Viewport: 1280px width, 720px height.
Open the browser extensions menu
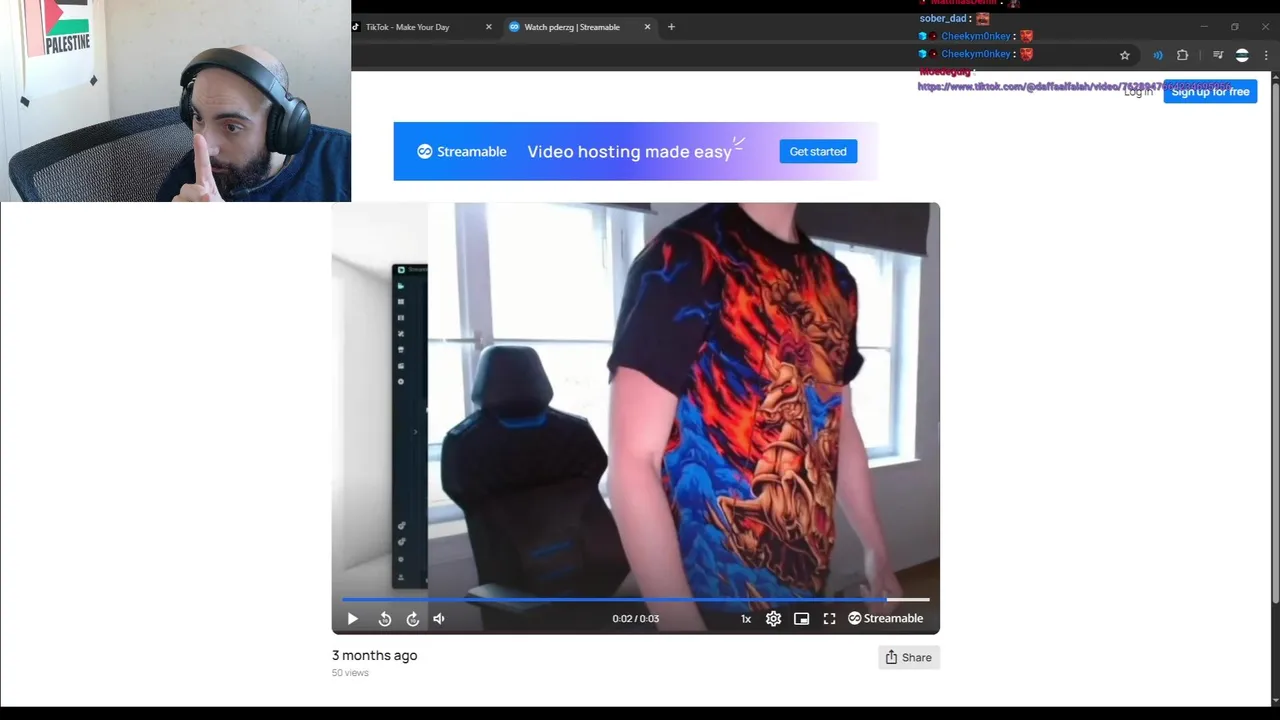coord(1182,55)
